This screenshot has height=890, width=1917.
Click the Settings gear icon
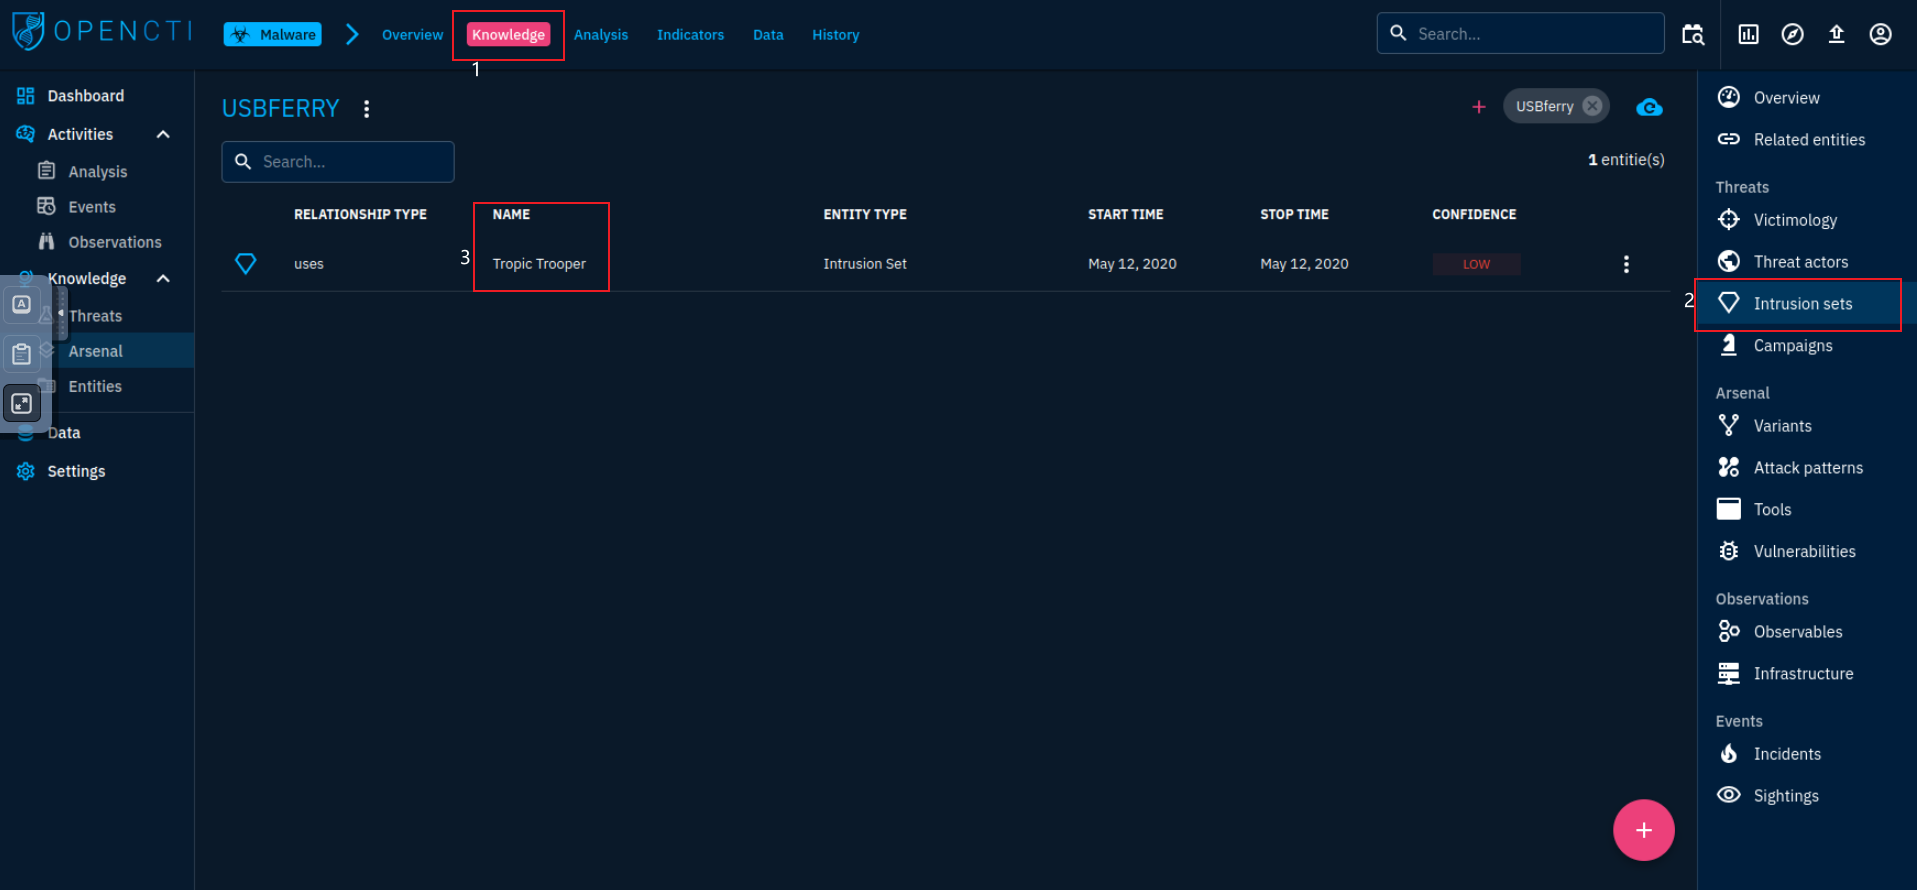pyautogui.click(x=26, y=471)
